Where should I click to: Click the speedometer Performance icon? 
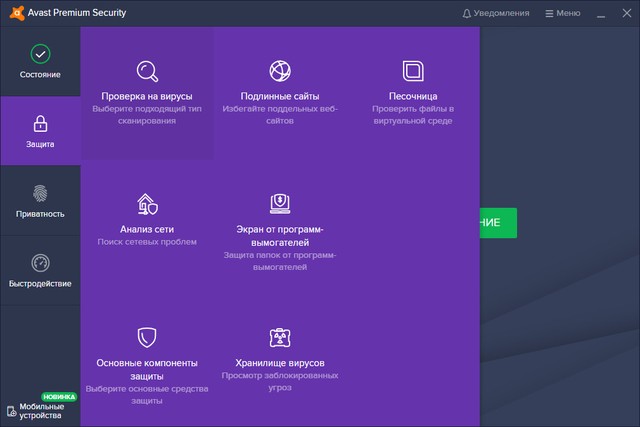[x=40, y=264]
